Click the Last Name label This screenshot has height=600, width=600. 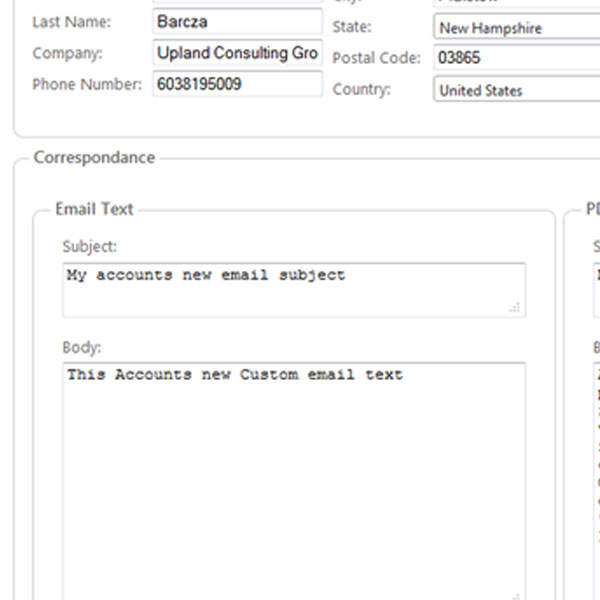72,21
